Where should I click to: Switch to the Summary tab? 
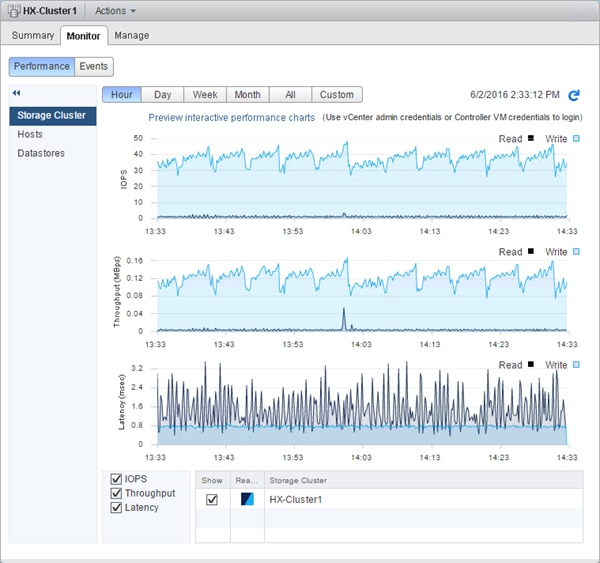coord(33,36)
